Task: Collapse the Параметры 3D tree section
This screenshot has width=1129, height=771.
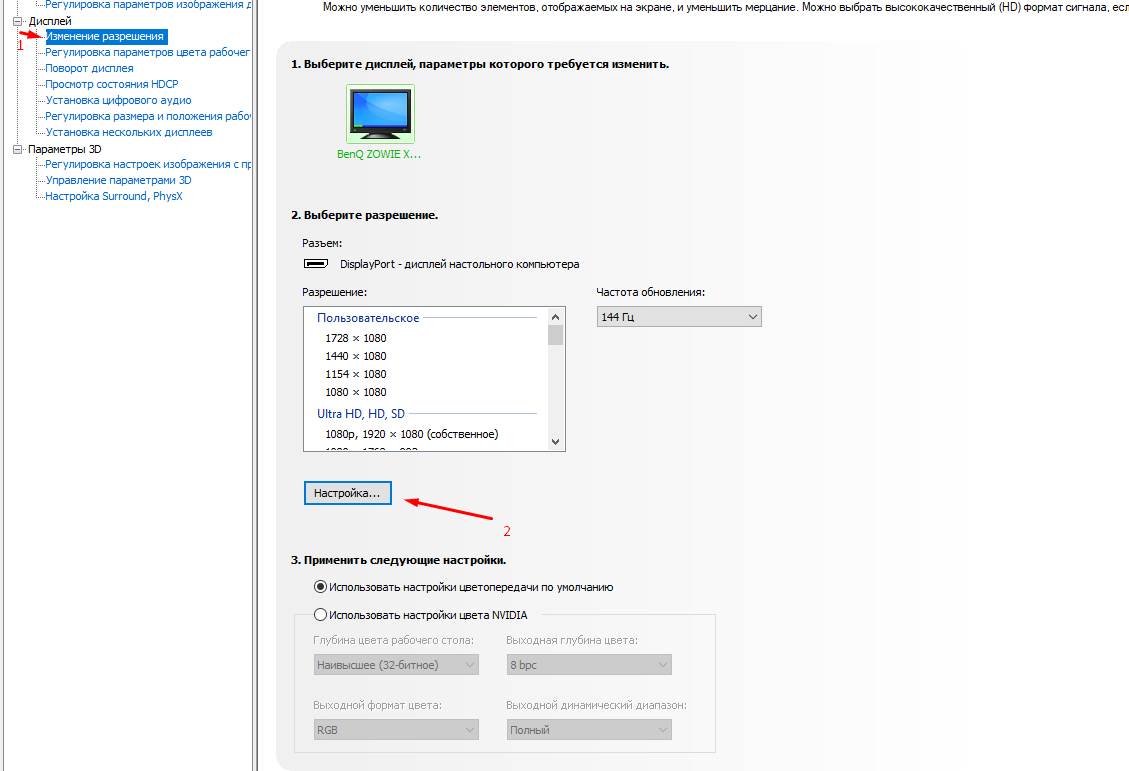Action: tap(18, 149)
